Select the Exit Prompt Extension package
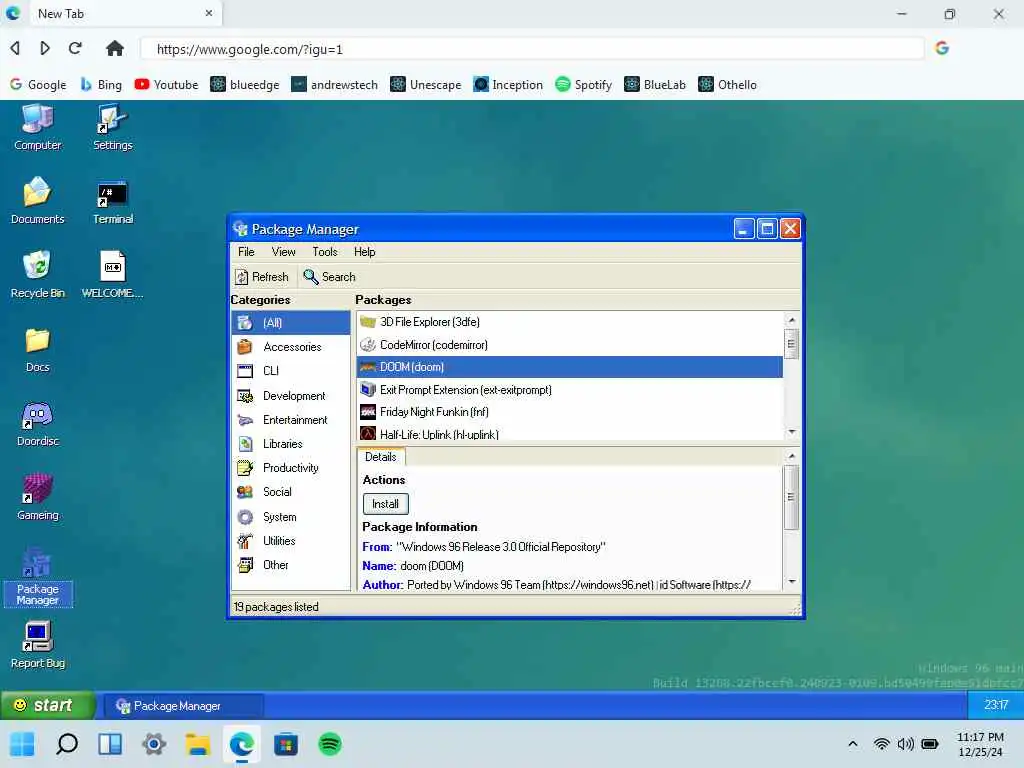 click(569, 390)
